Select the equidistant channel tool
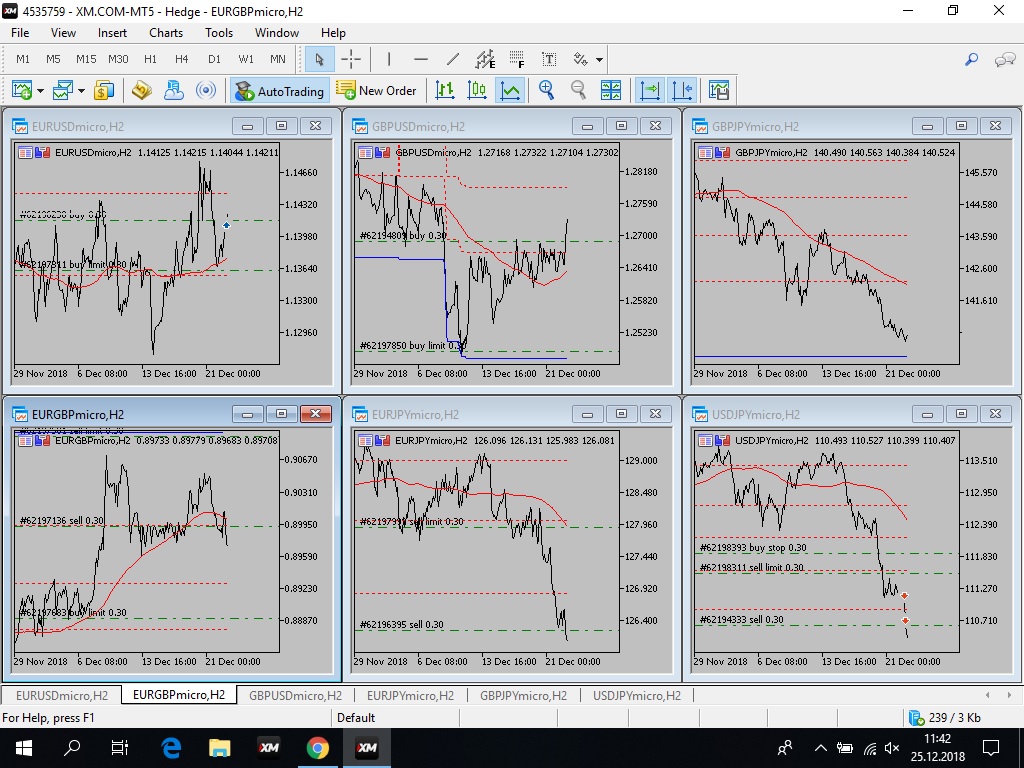 [x=485, y=59]
